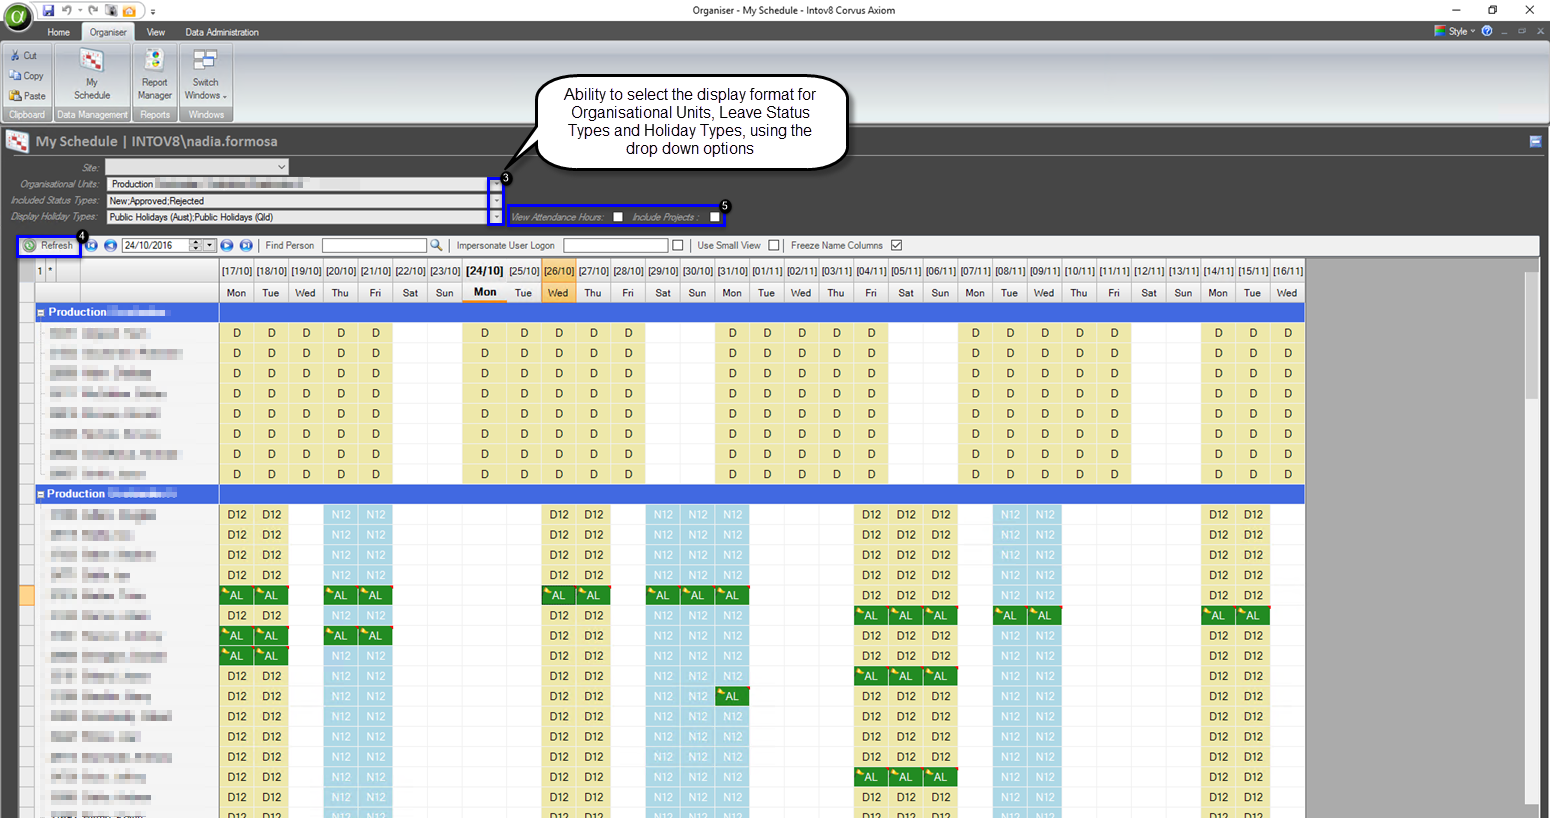The width and height of the screenshot is (1550, 818).
Task: Click the [31/10] date column header
Action: [x=732, y=271]
